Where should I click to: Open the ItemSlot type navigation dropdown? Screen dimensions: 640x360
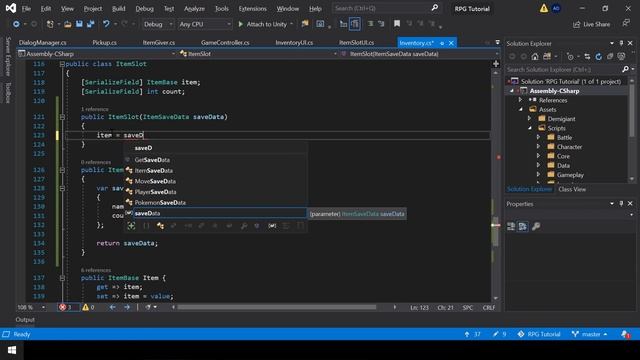tap(258, 54)
